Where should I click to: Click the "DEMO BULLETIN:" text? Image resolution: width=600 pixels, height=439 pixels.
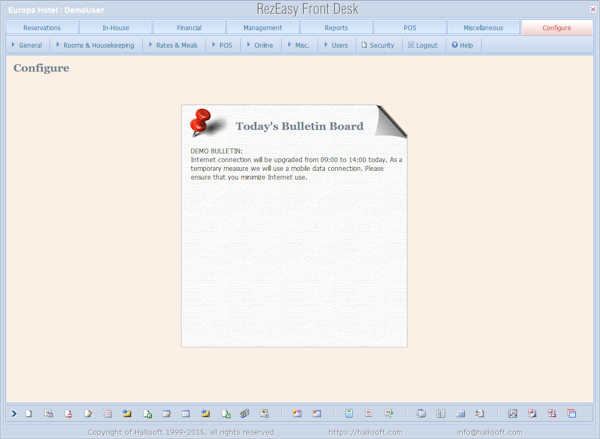[217, 151]
